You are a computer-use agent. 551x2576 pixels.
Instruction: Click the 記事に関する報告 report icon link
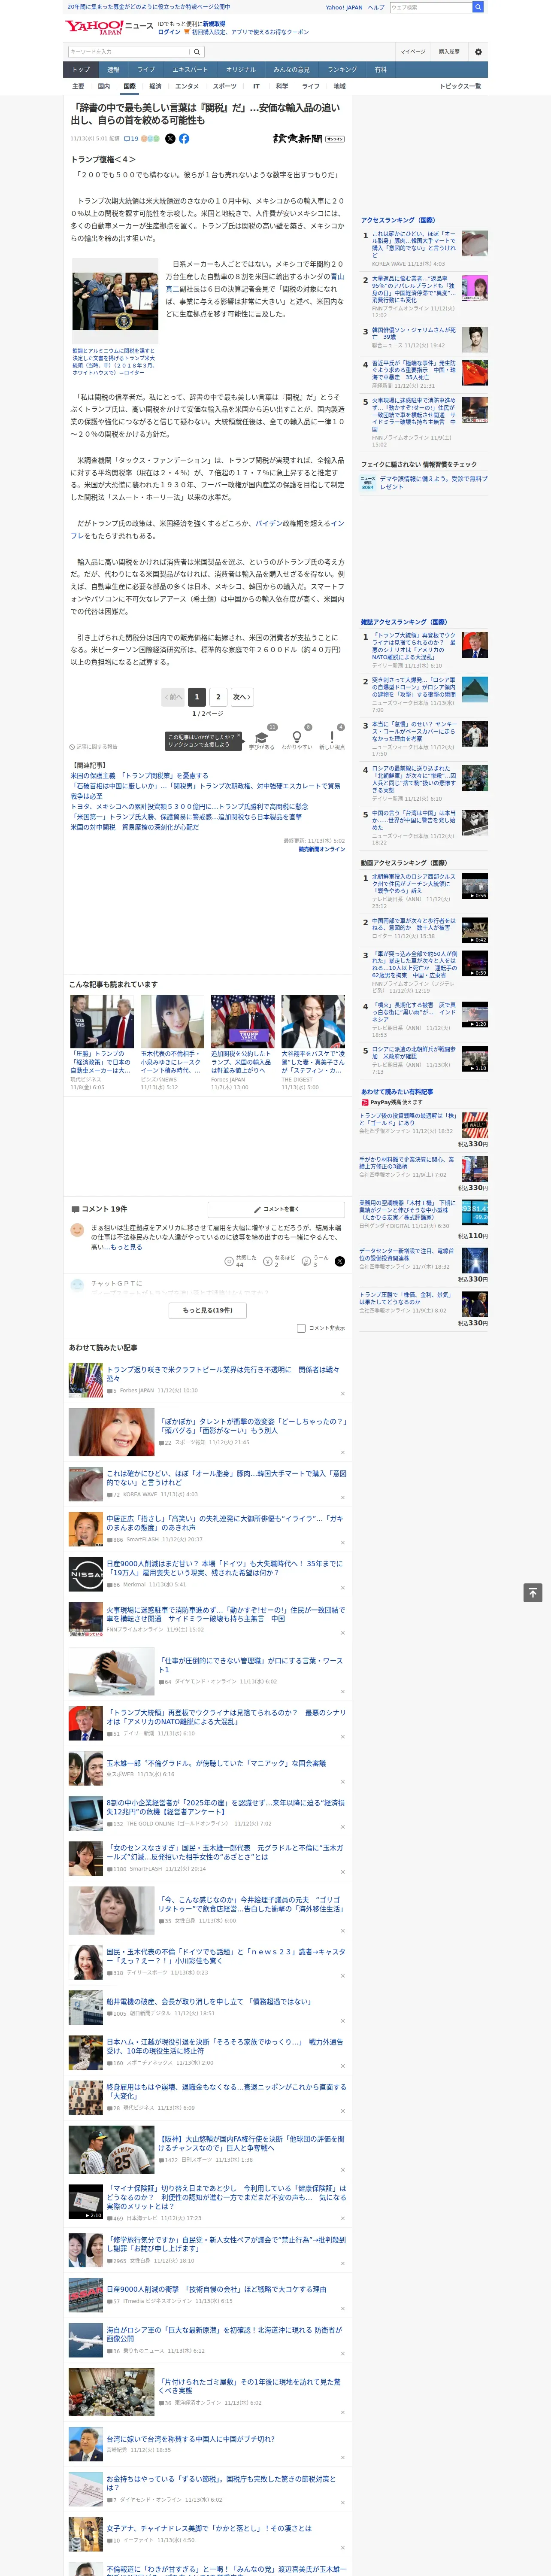pyautogui.click(x=93, y=747)
